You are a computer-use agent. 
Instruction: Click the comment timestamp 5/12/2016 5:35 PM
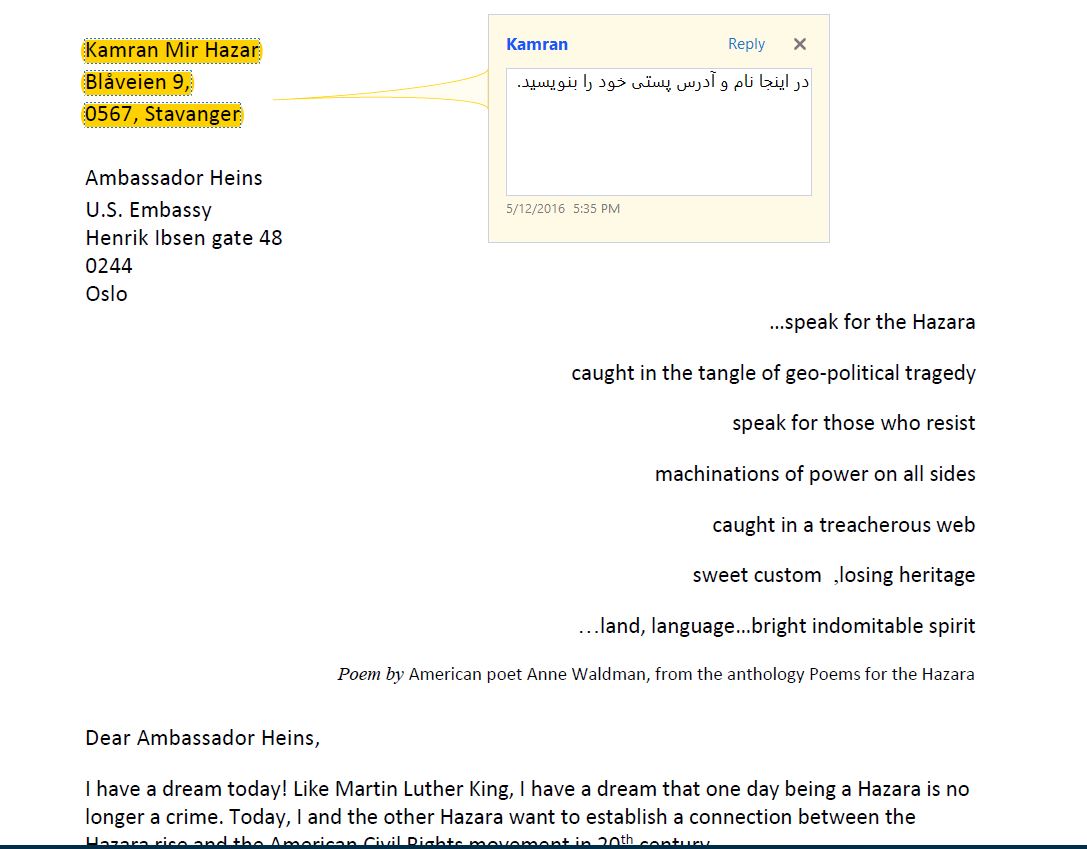point(563,209)
